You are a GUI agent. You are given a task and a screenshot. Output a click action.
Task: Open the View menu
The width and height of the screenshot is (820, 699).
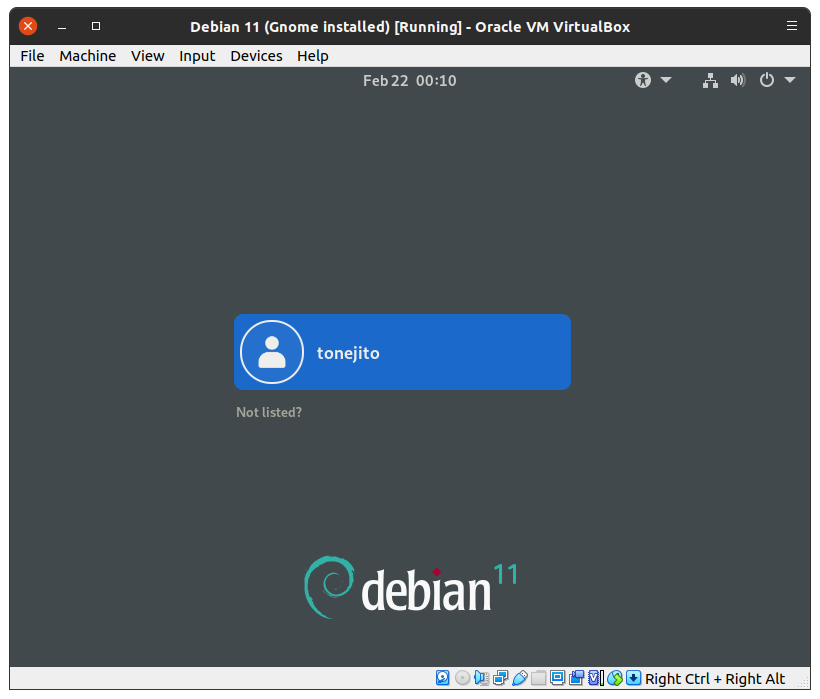[147, 56]
